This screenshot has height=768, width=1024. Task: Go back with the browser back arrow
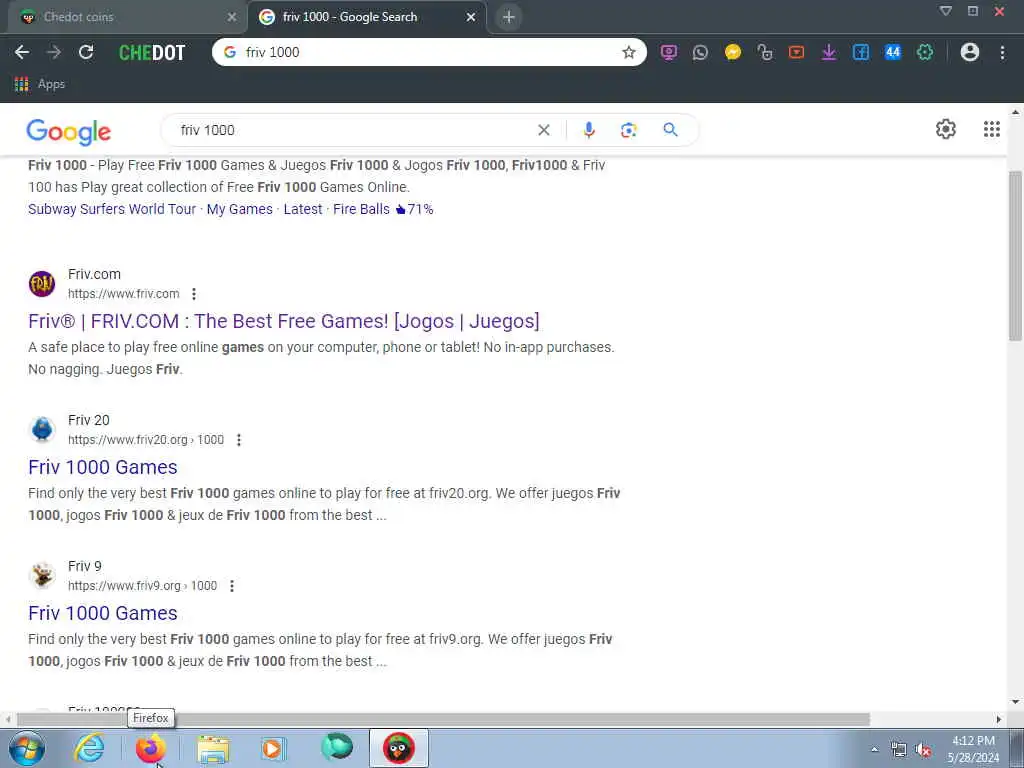(x=22, y=52)
